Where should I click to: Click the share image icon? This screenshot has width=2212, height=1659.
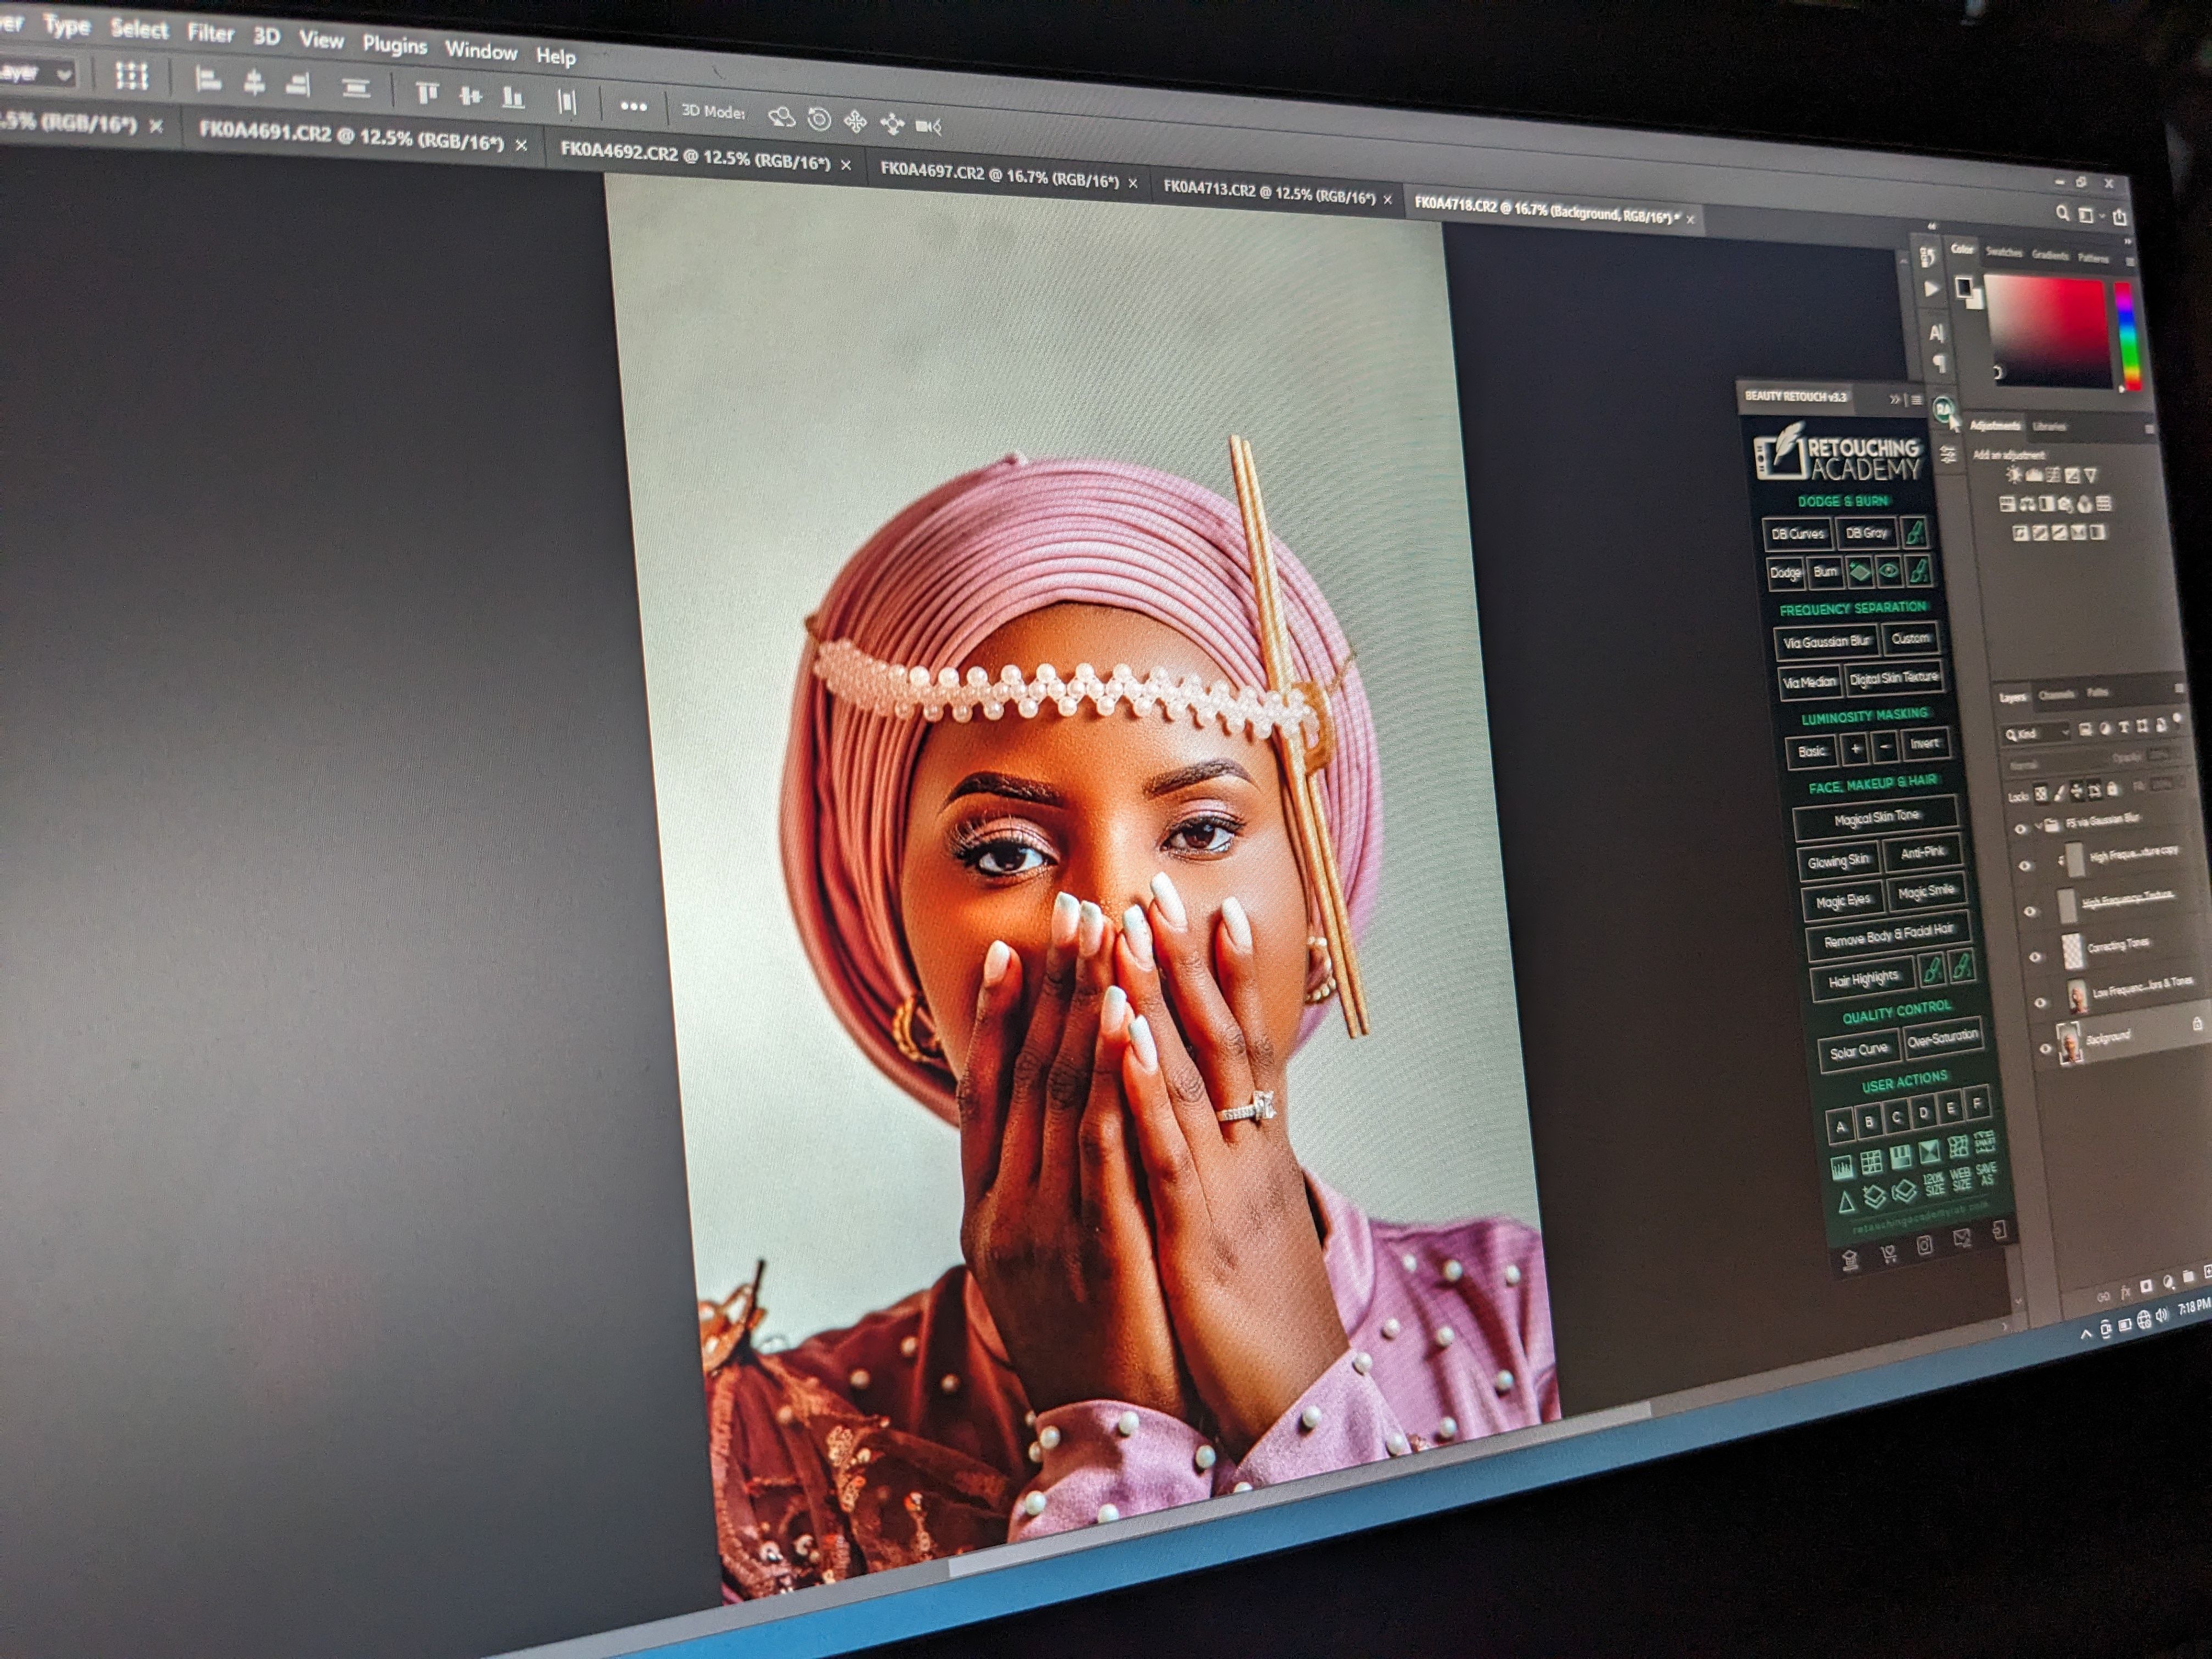(x=2120, y=216)
